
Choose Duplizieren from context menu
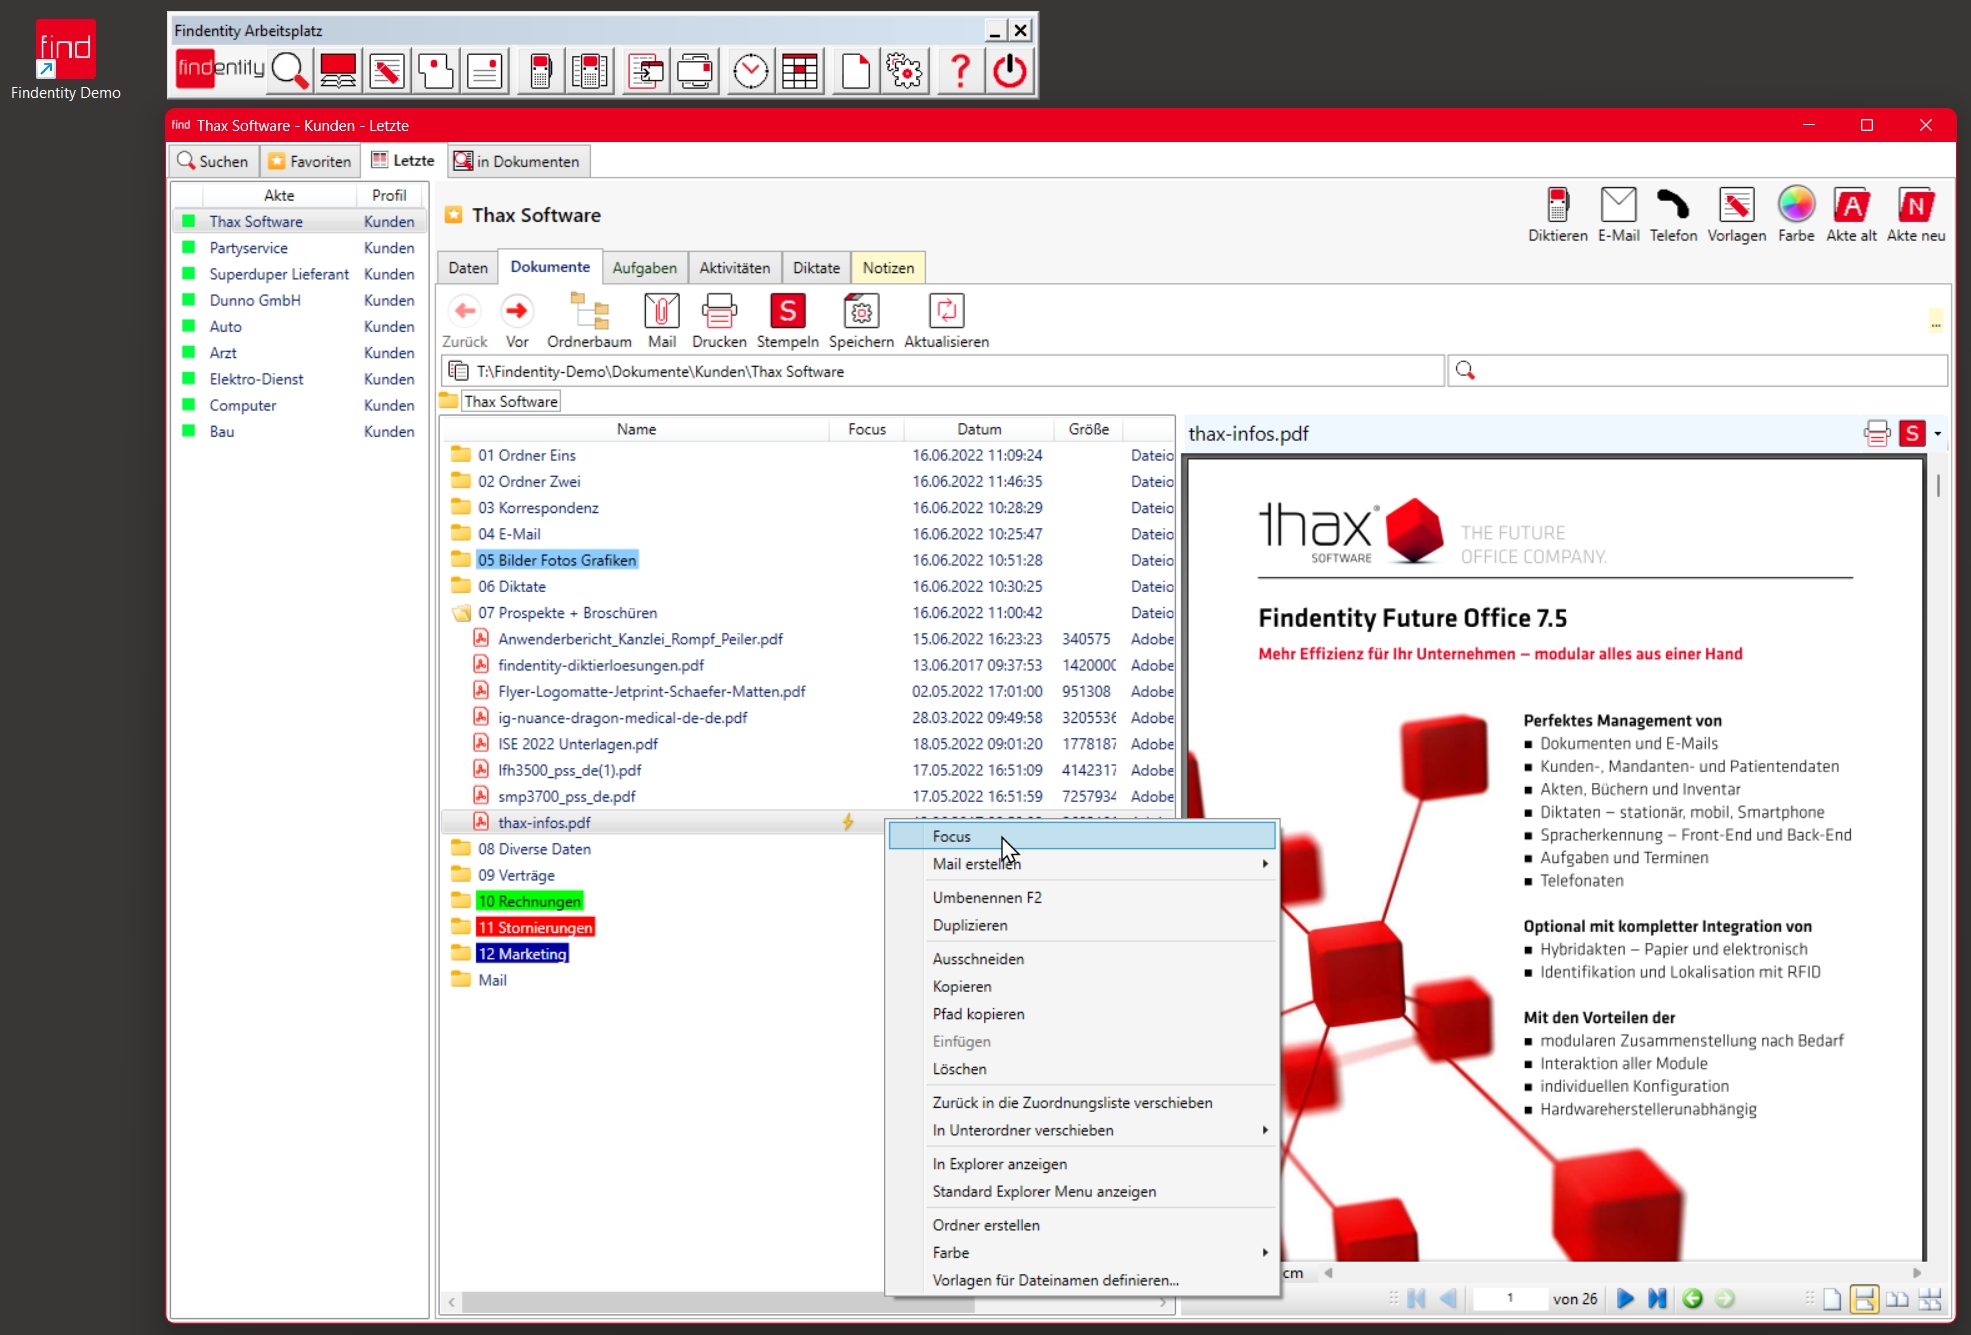pos(969,925)
